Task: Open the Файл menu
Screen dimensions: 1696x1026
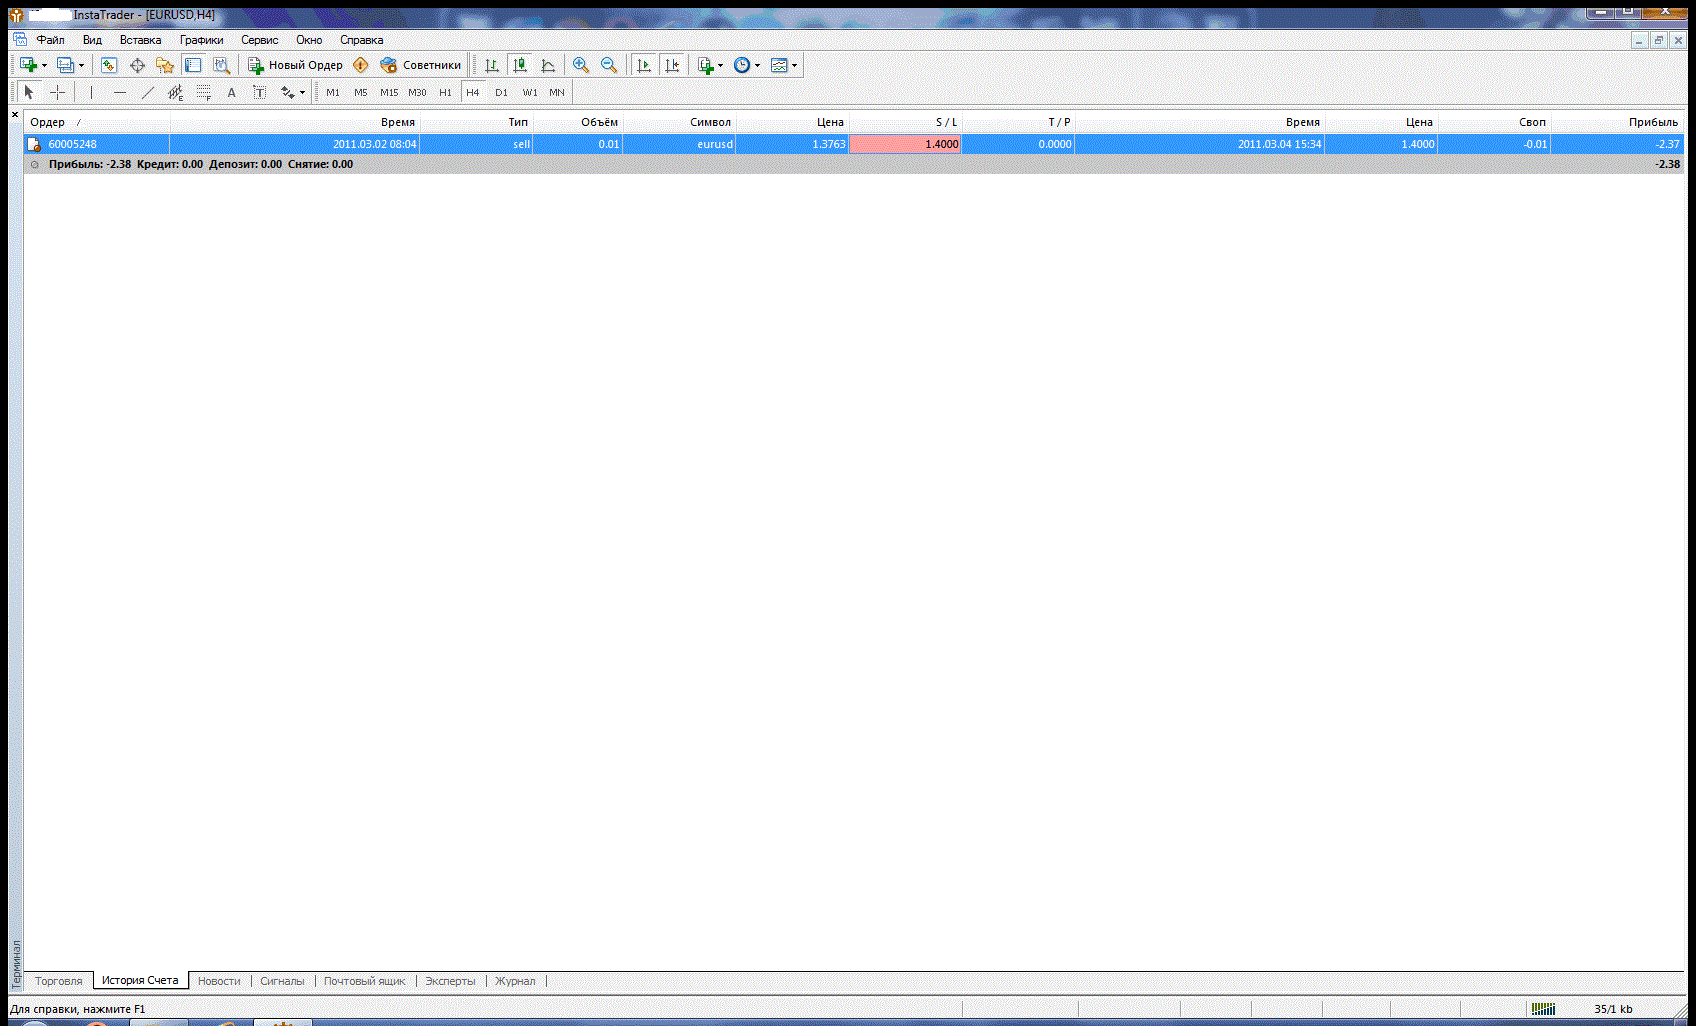Action: (x=50, y=40)
